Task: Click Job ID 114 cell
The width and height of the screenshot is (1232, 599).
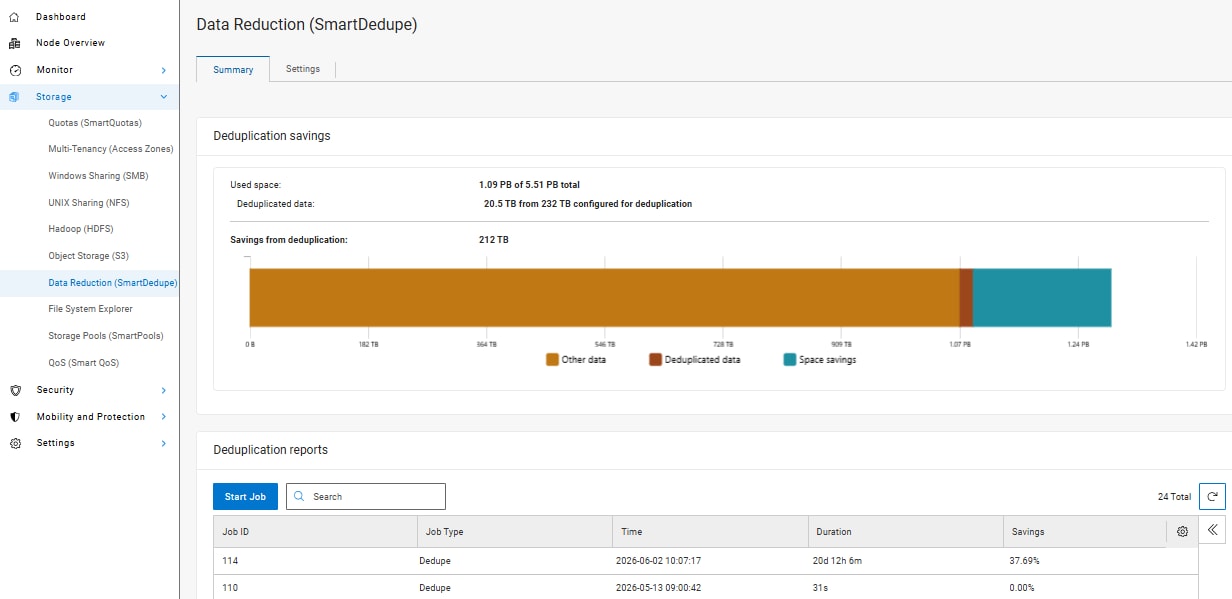Action: coord(230,561)
